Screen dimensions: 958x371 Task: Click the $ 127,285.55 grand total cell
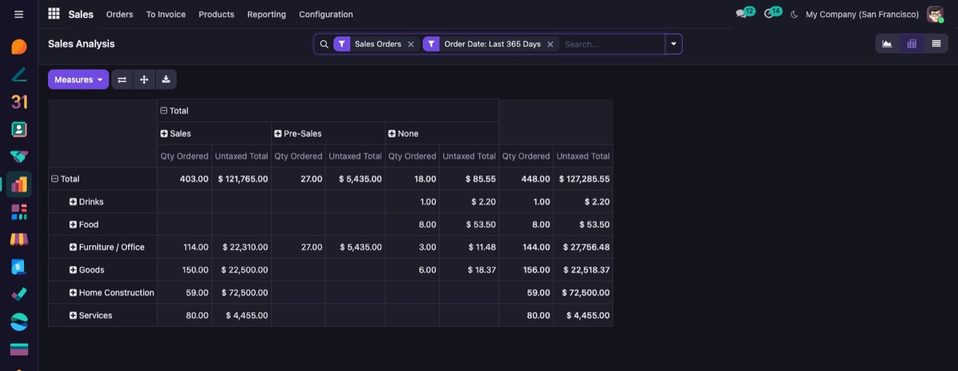click(x=583, y=179)
